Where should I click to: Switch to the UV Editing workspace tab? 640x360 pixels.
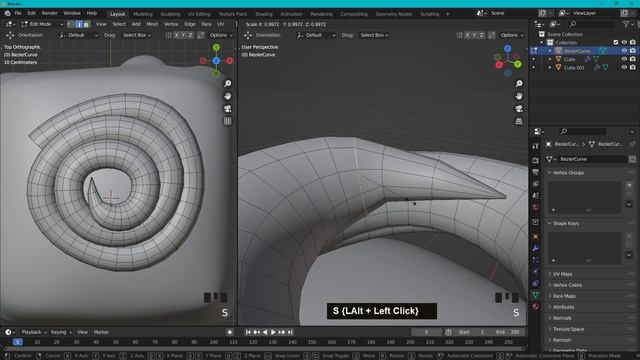199,14
